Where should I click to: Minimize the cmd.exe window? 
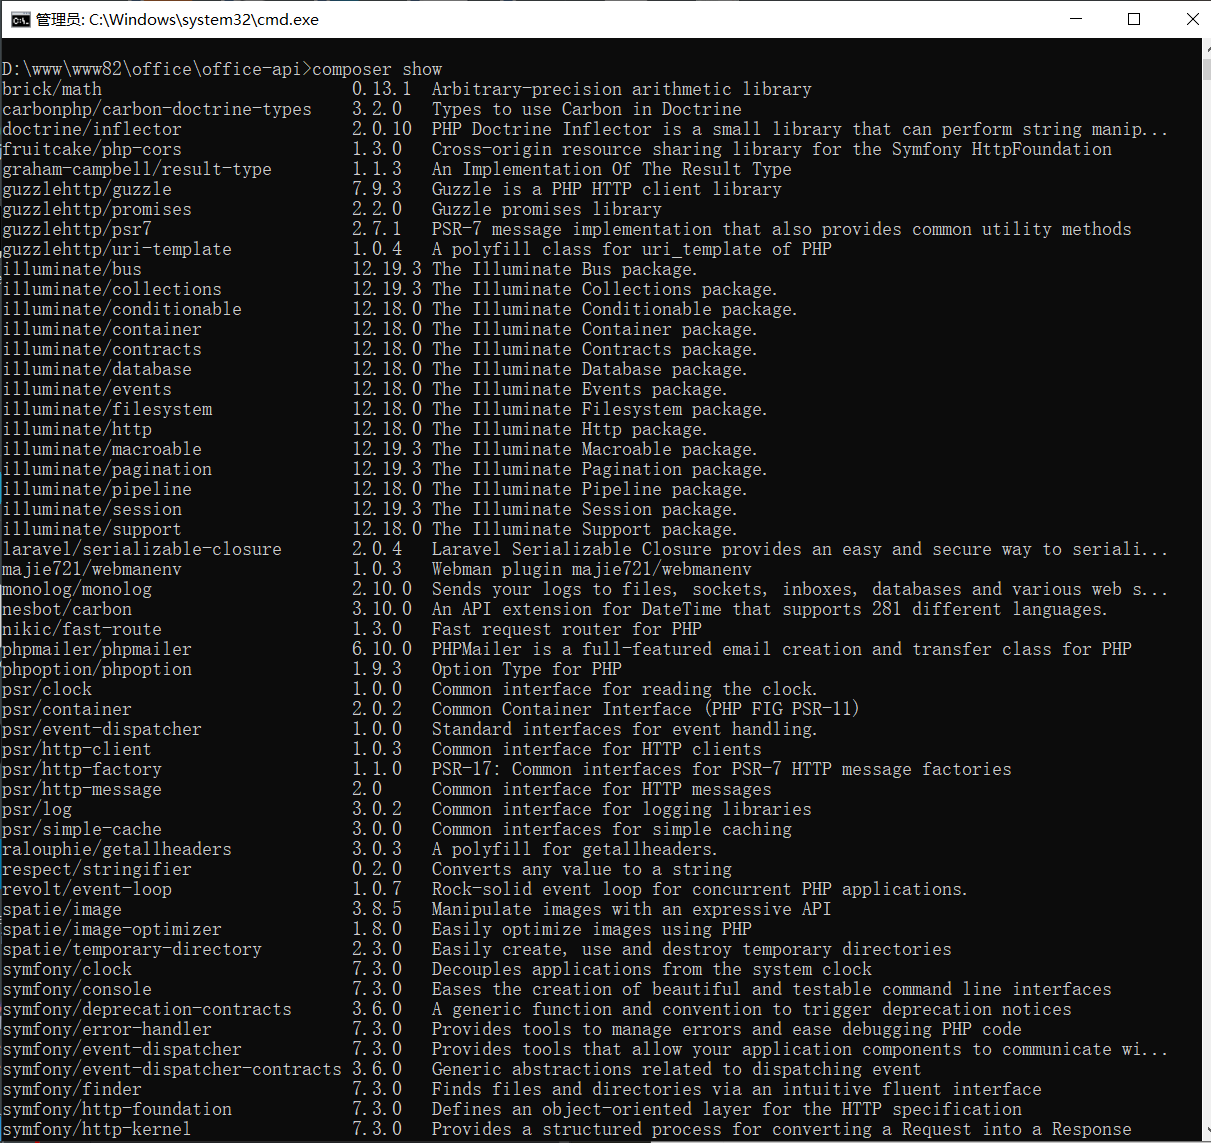pos(1076,19)
